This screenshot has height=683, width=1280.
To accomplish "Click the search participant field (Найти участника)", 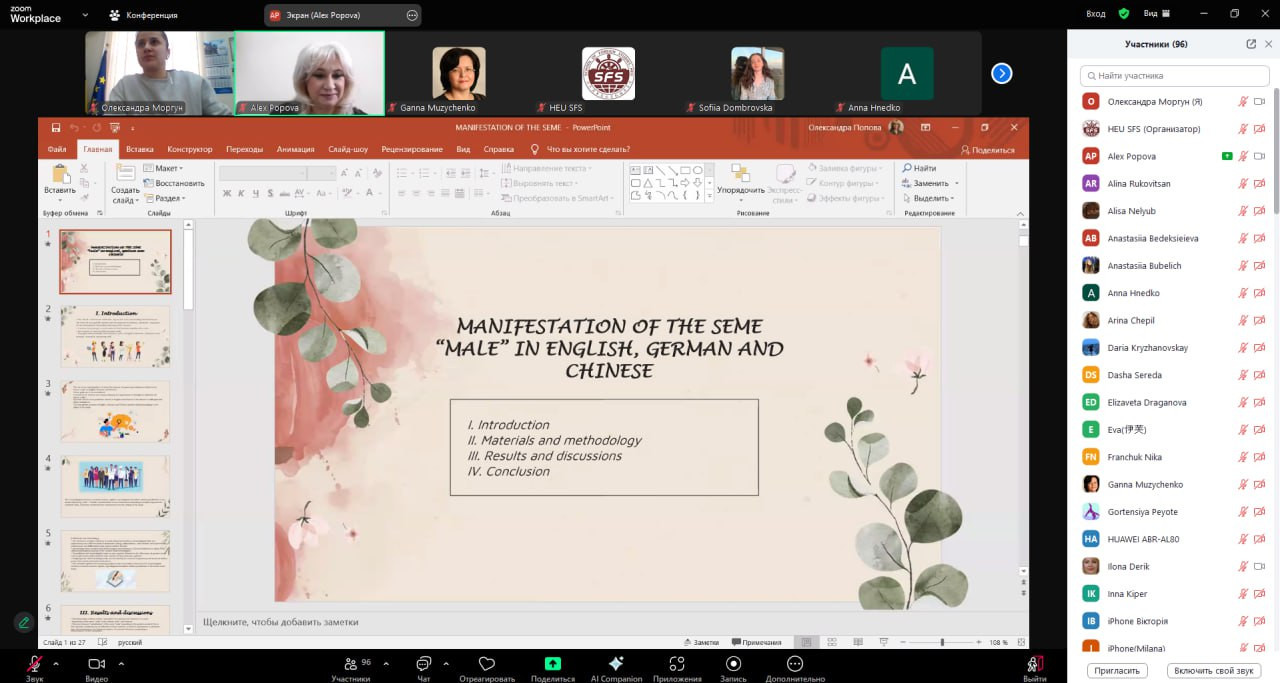I will tap(1175, 76).
